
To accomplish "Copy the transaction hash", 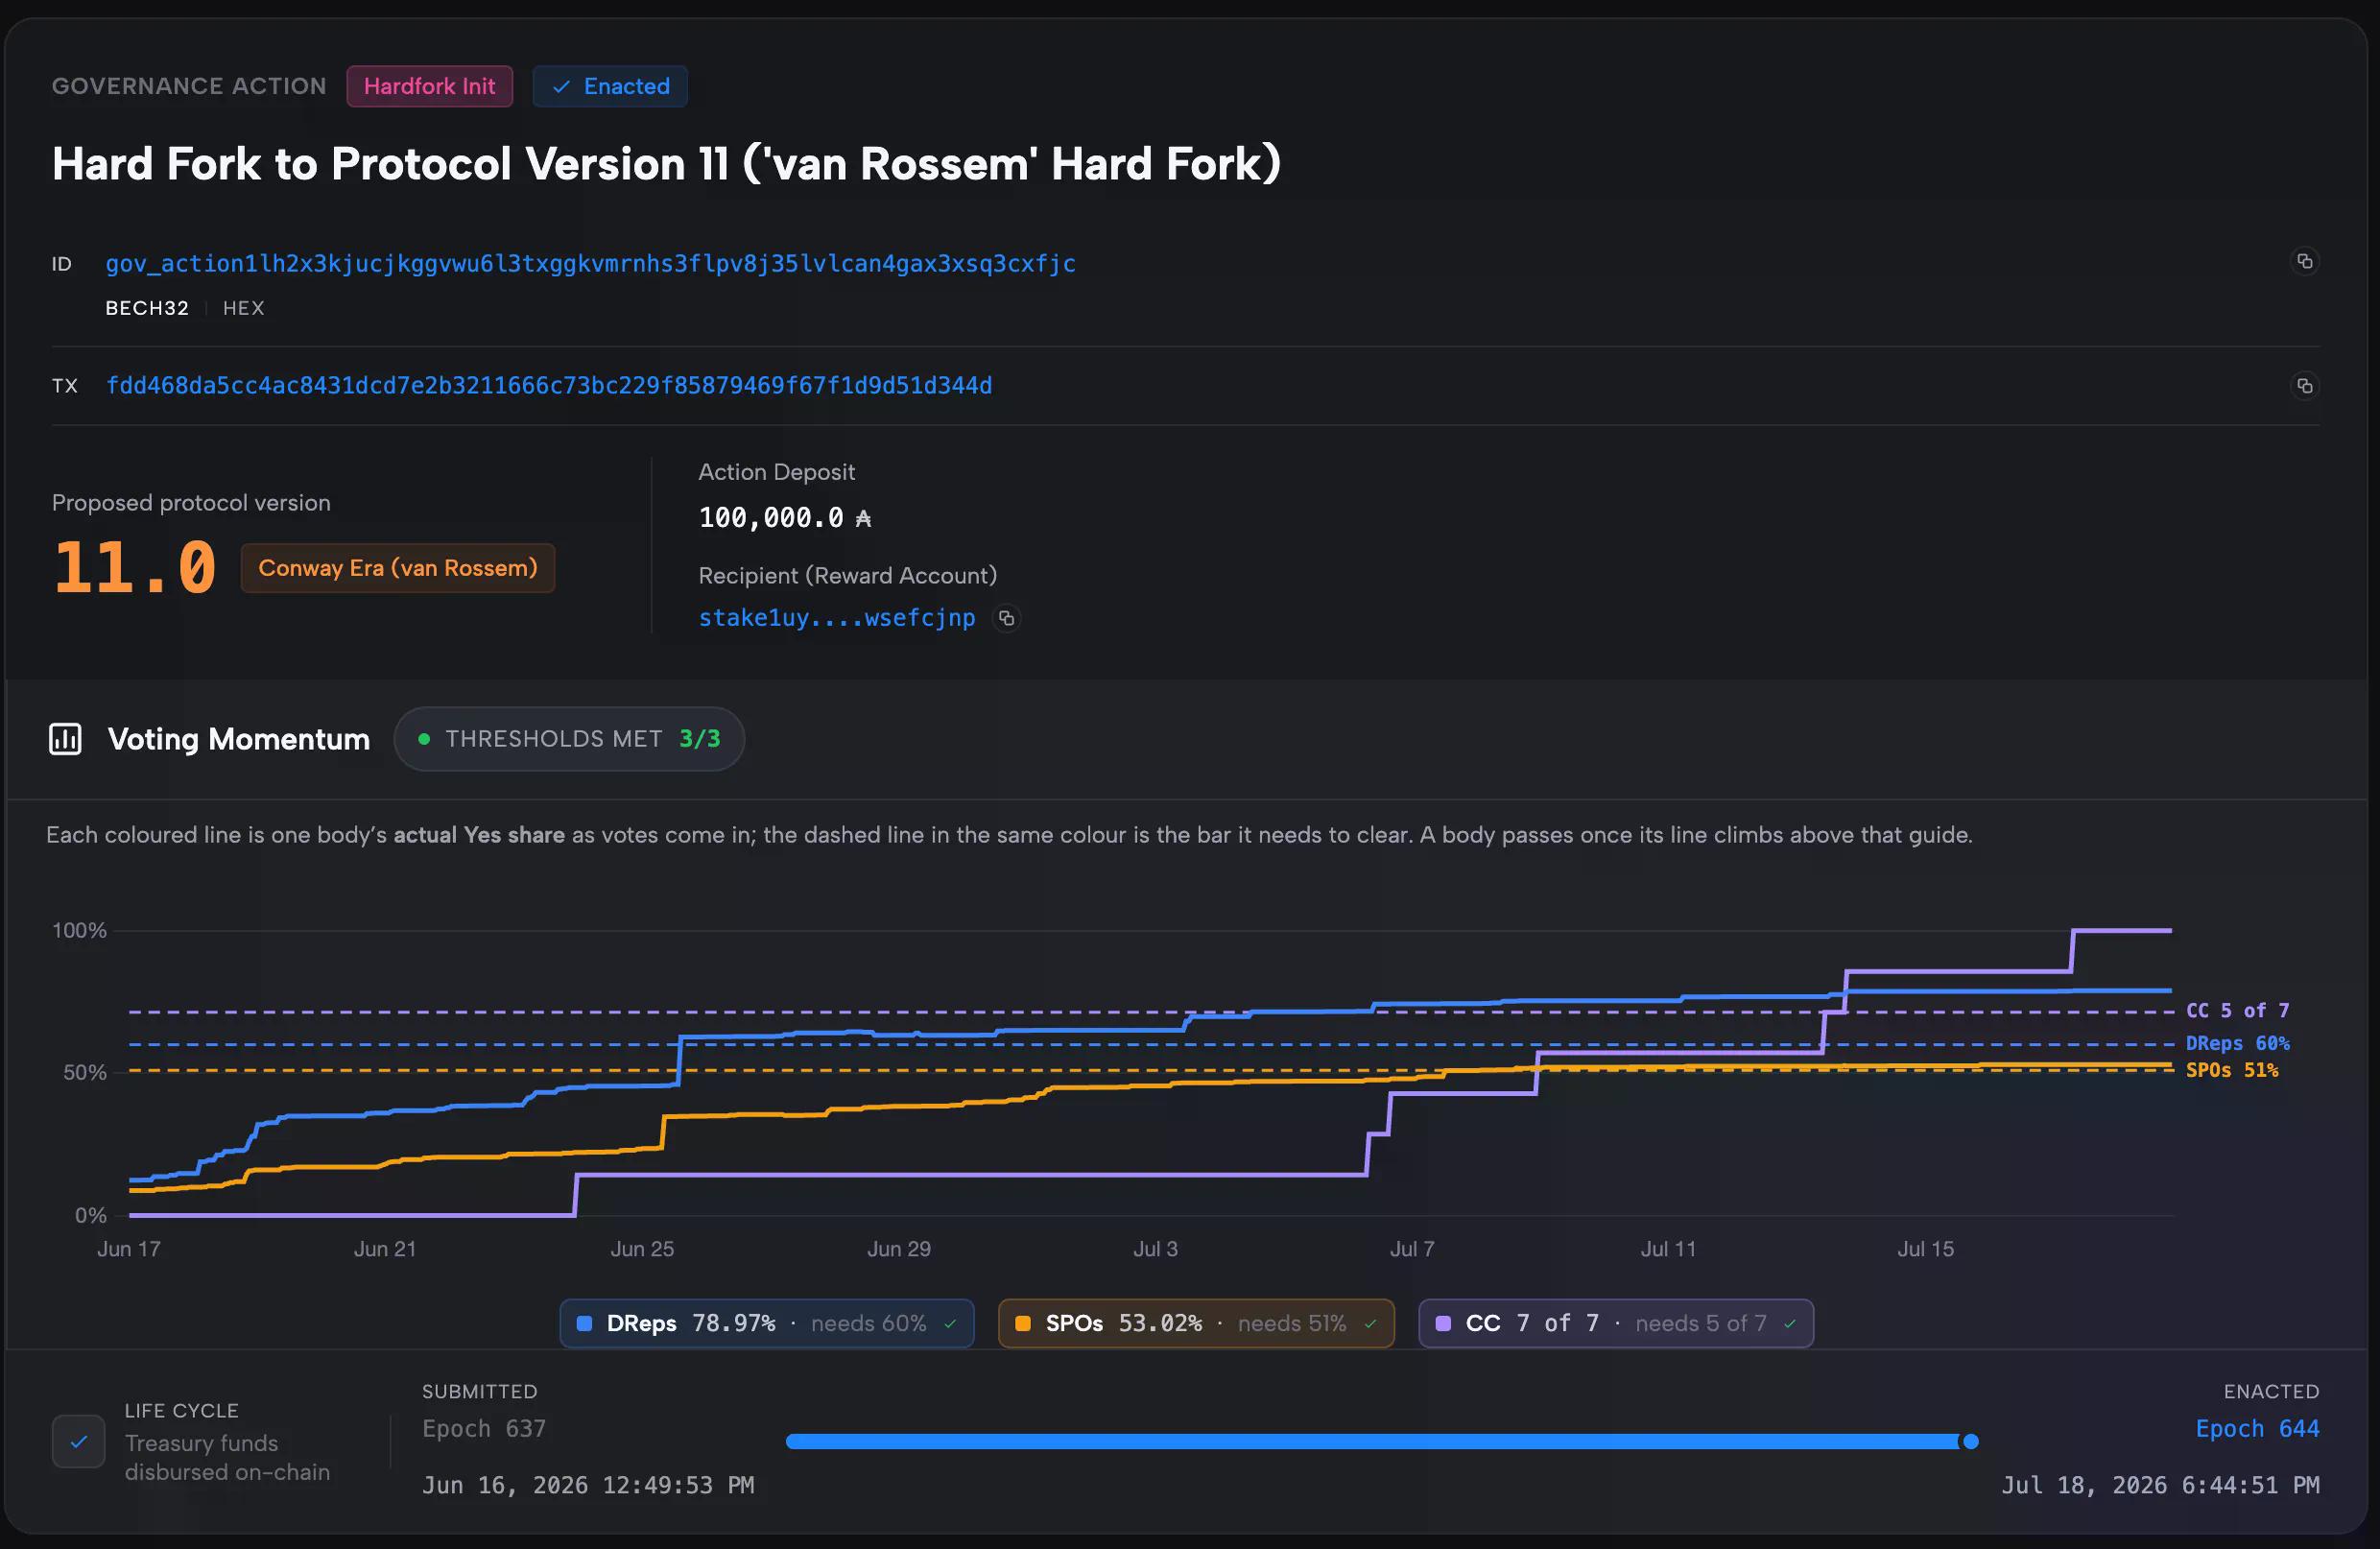I will (2304, 386).
